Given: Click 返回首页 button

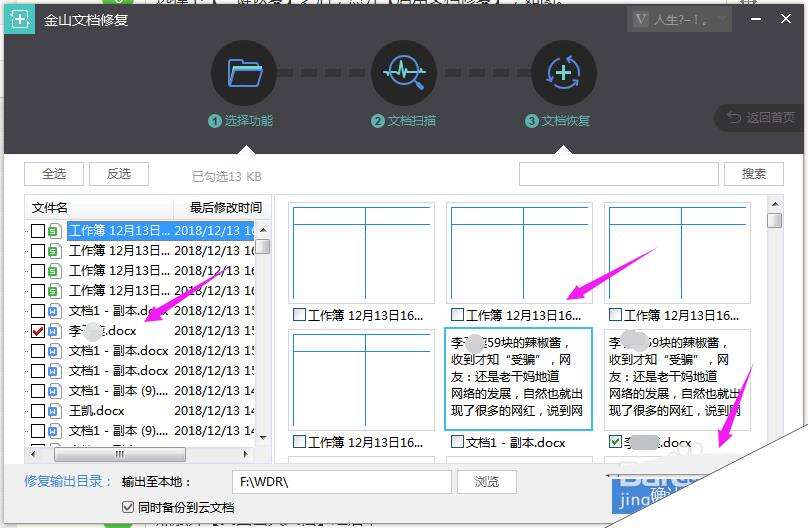Looking at the screenshot, I should 761,118.
